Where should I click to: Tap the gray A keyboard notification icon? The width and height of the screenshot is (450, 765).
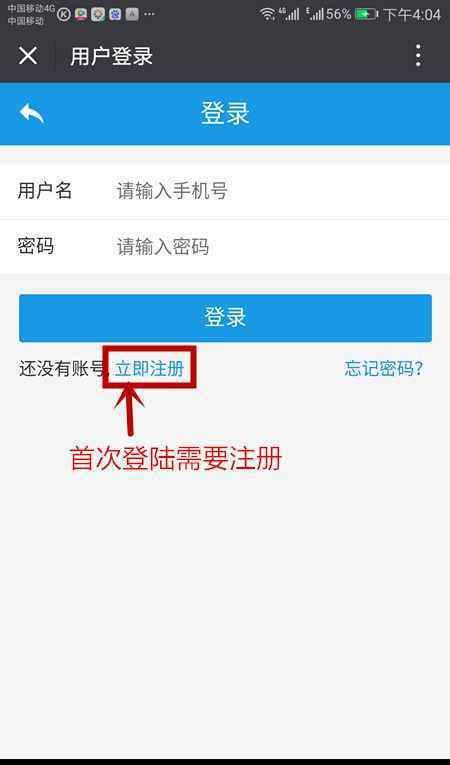pos(132,15)
